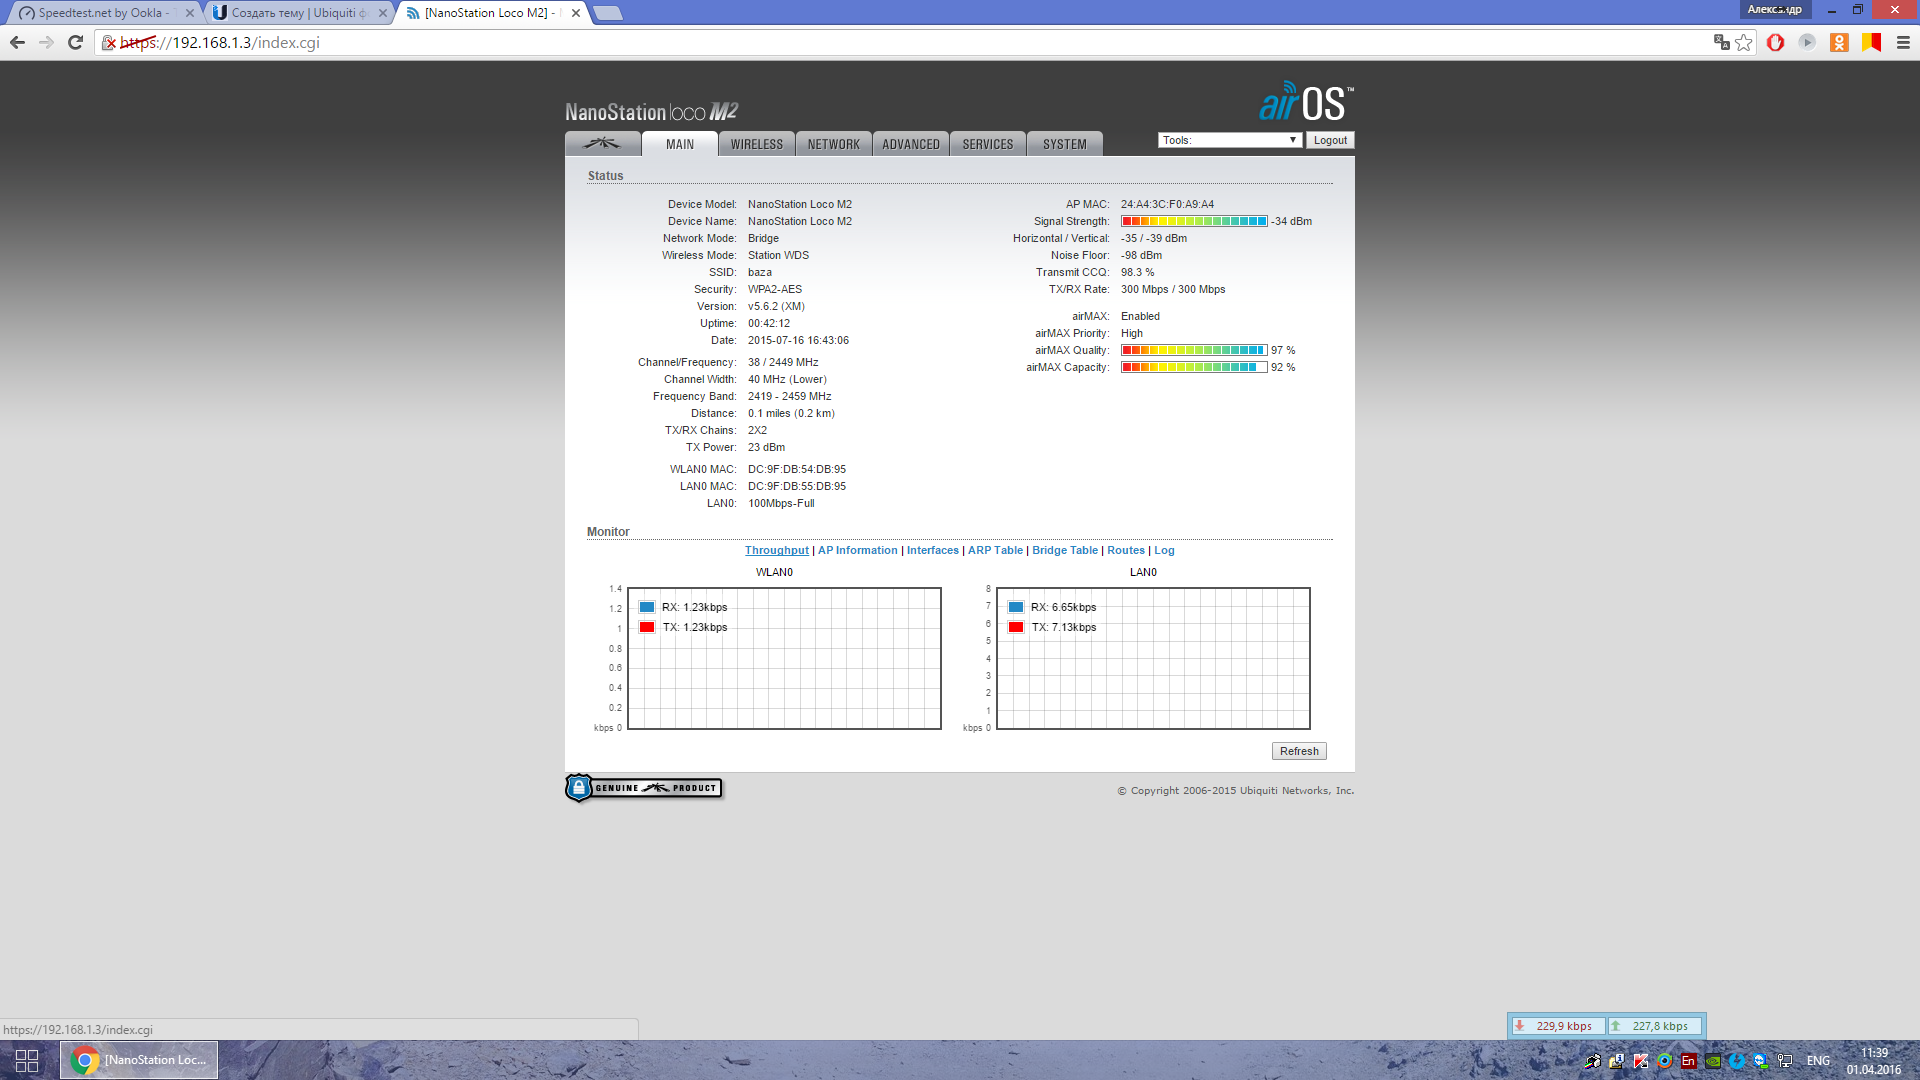The image size is (1920, 1080).
Task: Click the download speed 229,9 kbps widget
Action: point(1558,1026)
